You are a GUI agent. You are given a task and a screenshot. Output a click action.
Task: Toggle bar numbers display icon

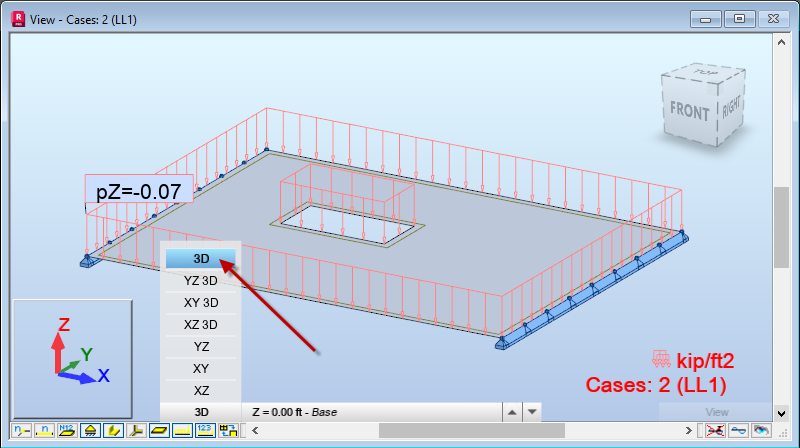click(x=44, y=431)
